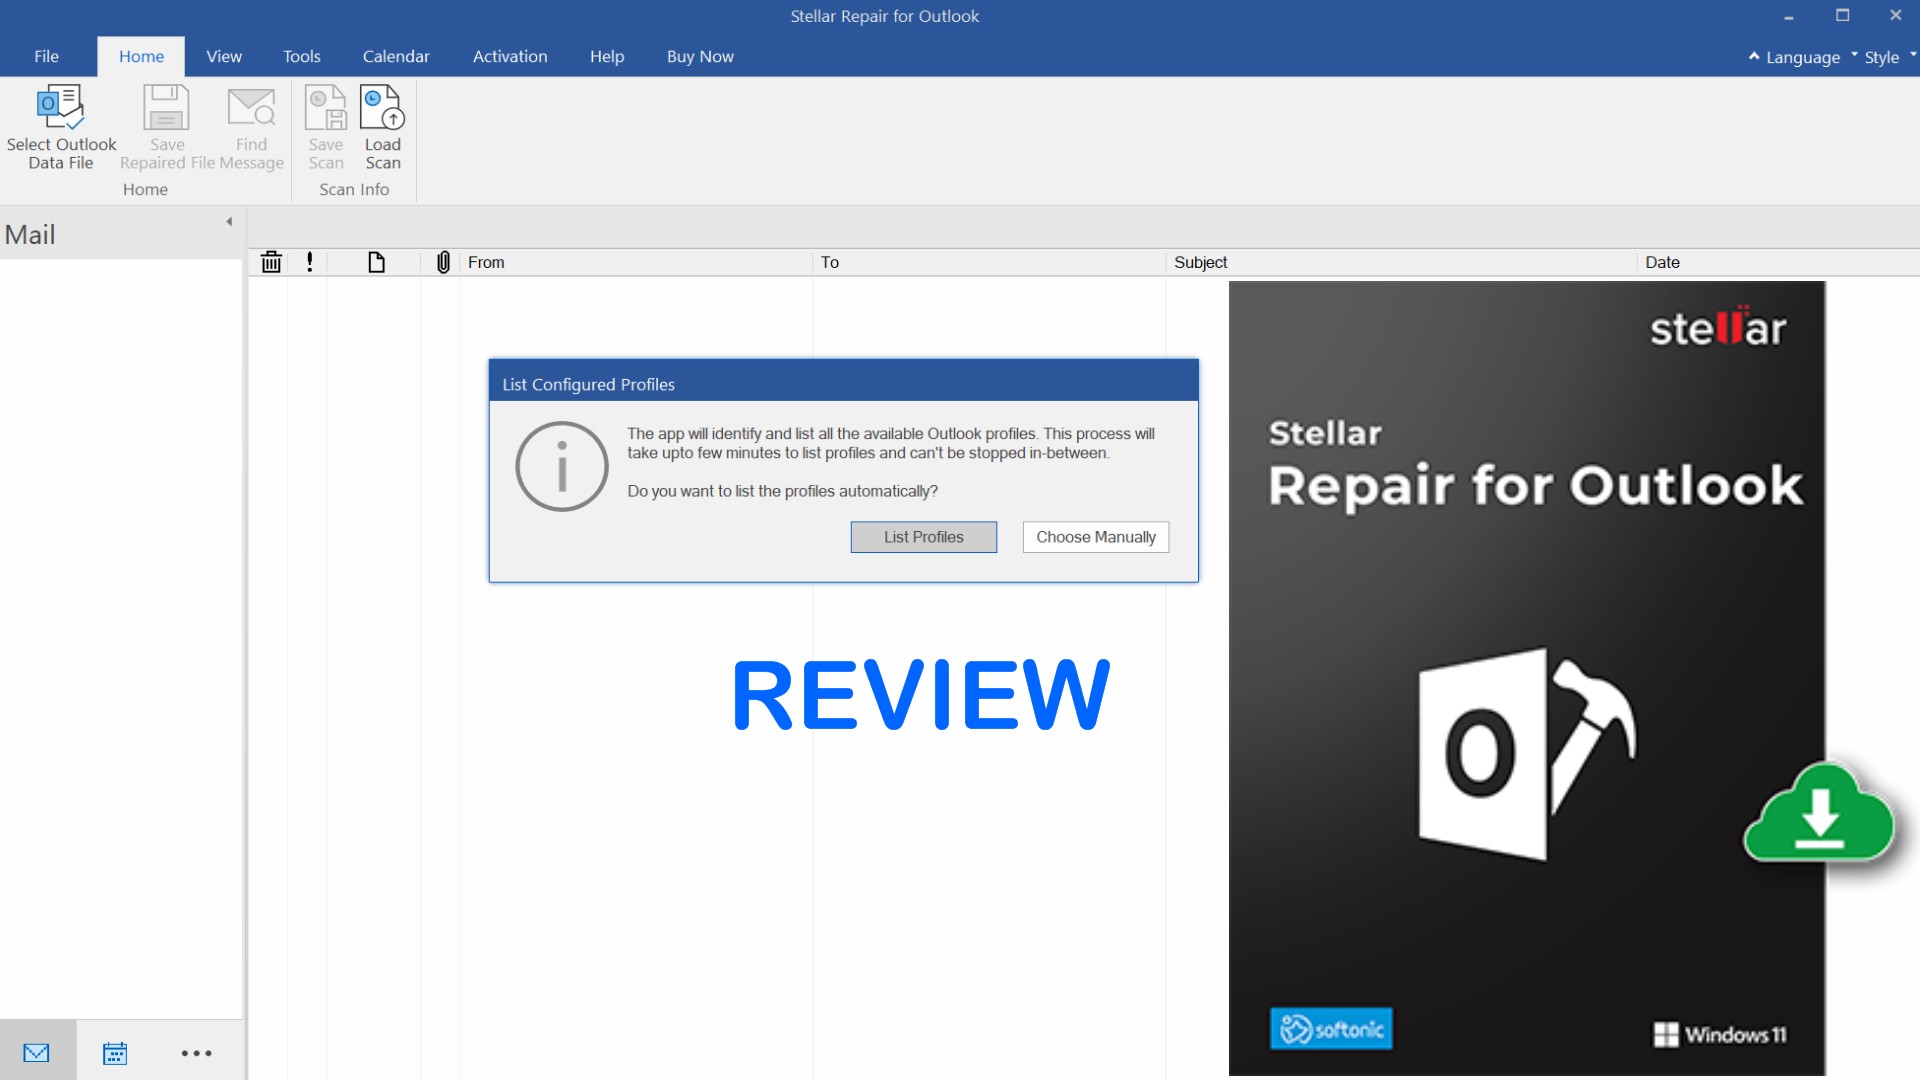Screen dimensions: 1920x1080
Task: Click the new message document icon
Action: [376, 261]
